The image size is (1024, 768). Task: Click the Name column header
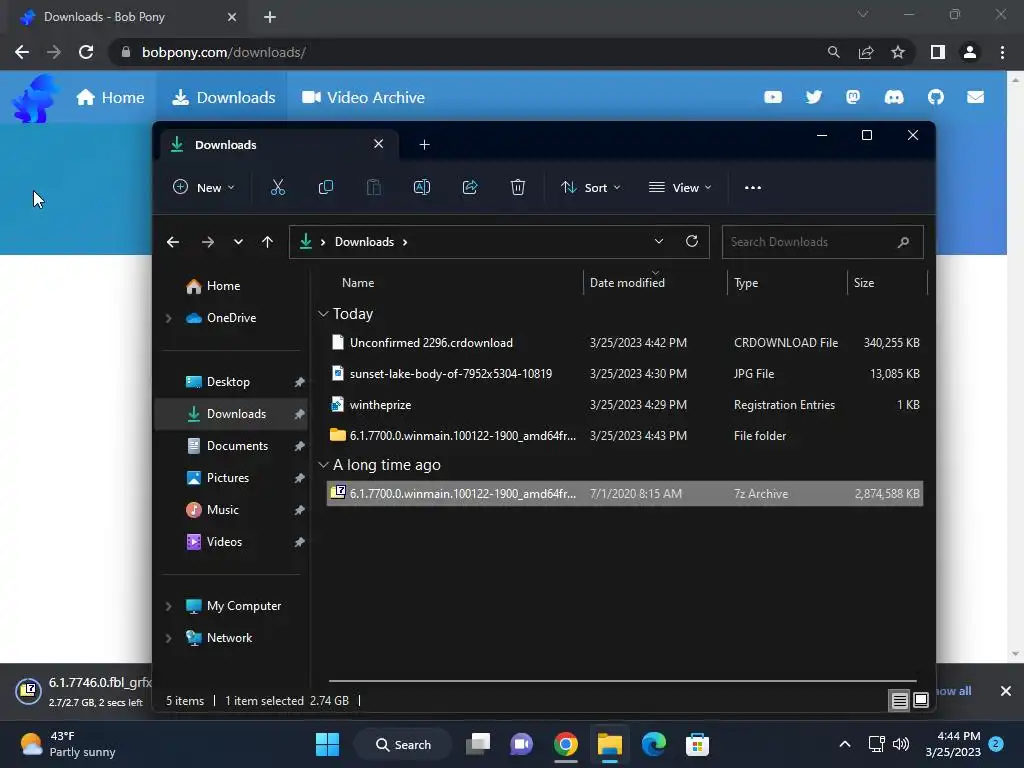coord(358,283)
